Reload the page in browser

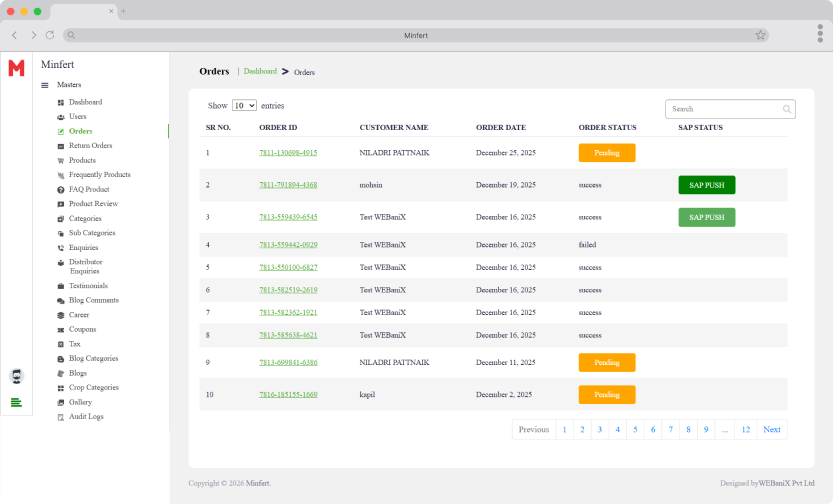click(50, 35)
